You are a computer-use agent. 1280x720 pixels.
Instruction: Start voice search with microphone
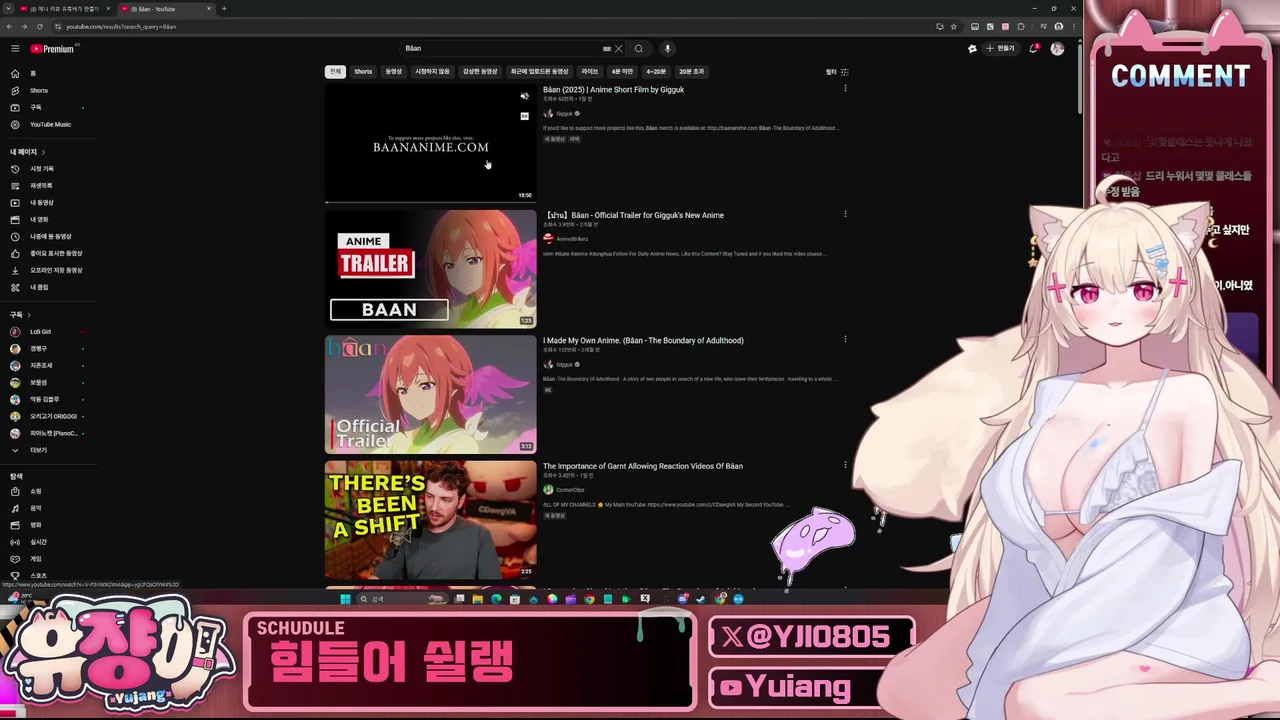pos(667,48)
